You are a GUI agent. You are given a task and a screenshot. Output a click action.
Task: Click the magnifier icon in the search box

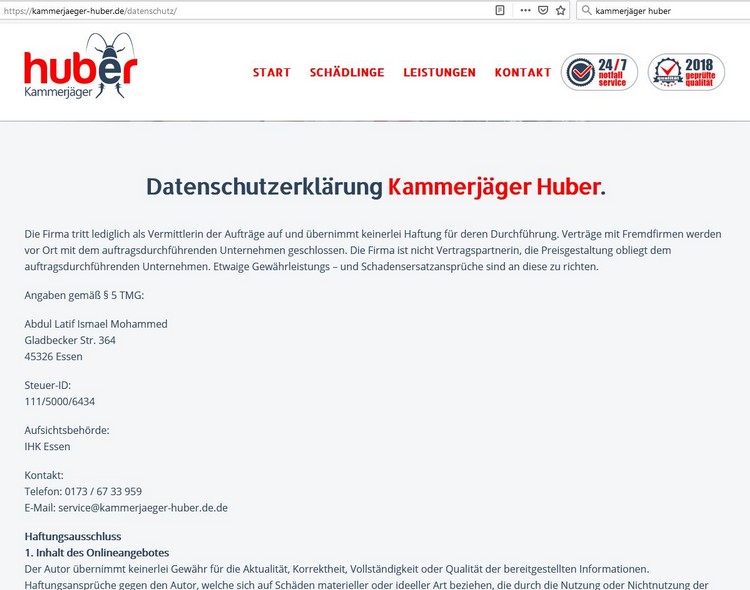[586, 10]
